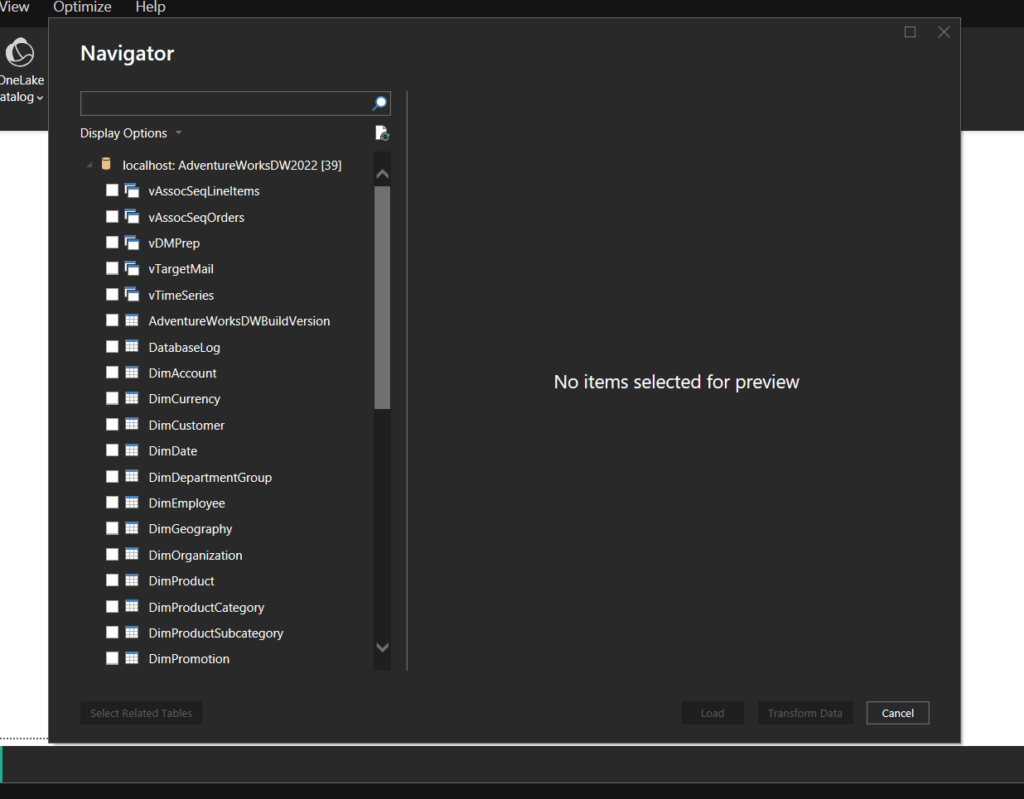The width and height of the screenshot is (1024, 799).
Task: Open the Help ribbon tab
Action: point(150,7)
